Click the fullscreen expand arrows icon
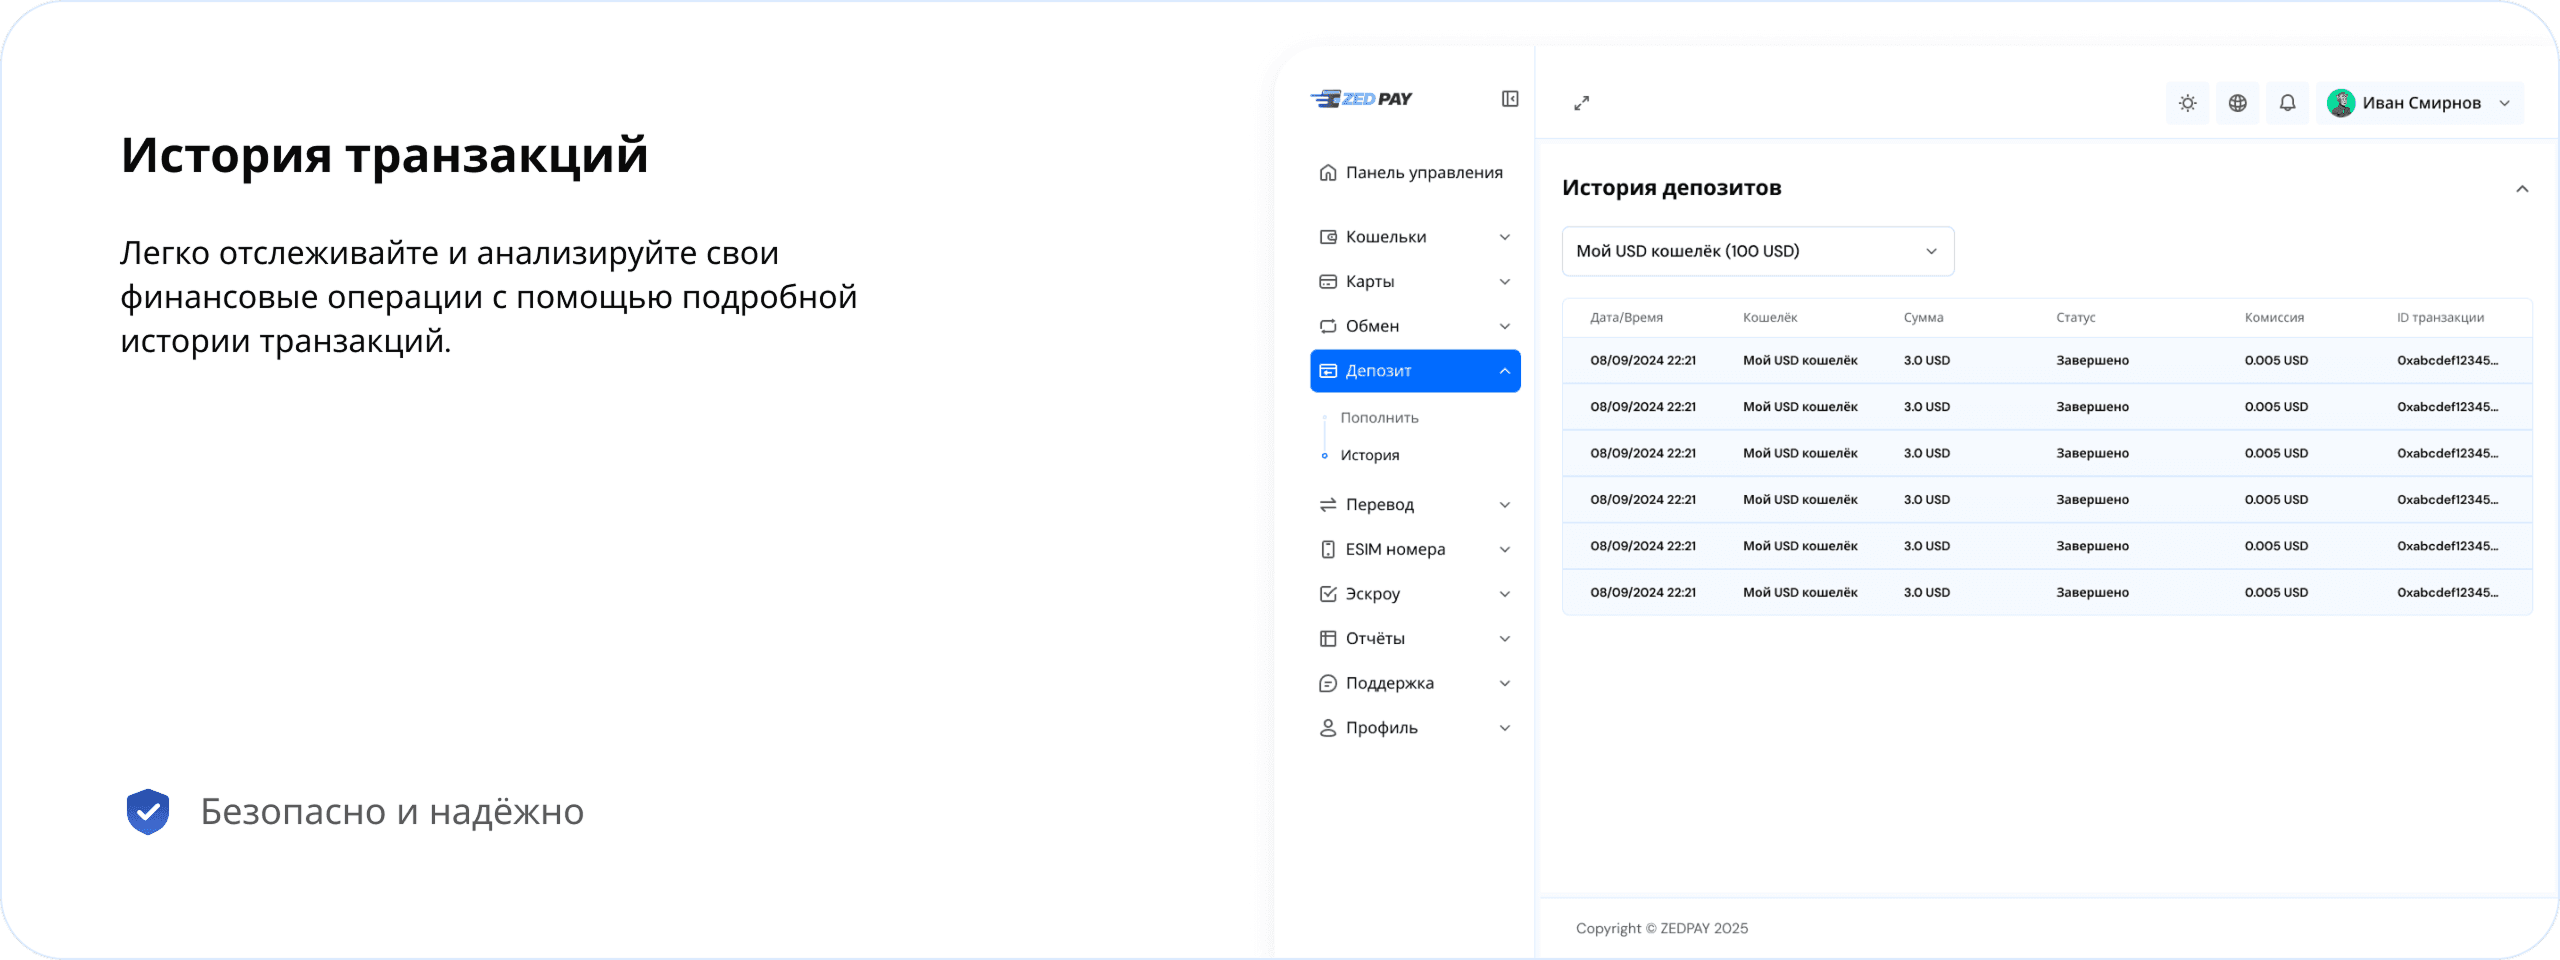This screenshot has height=960, width=2560. click(1581, 103)
